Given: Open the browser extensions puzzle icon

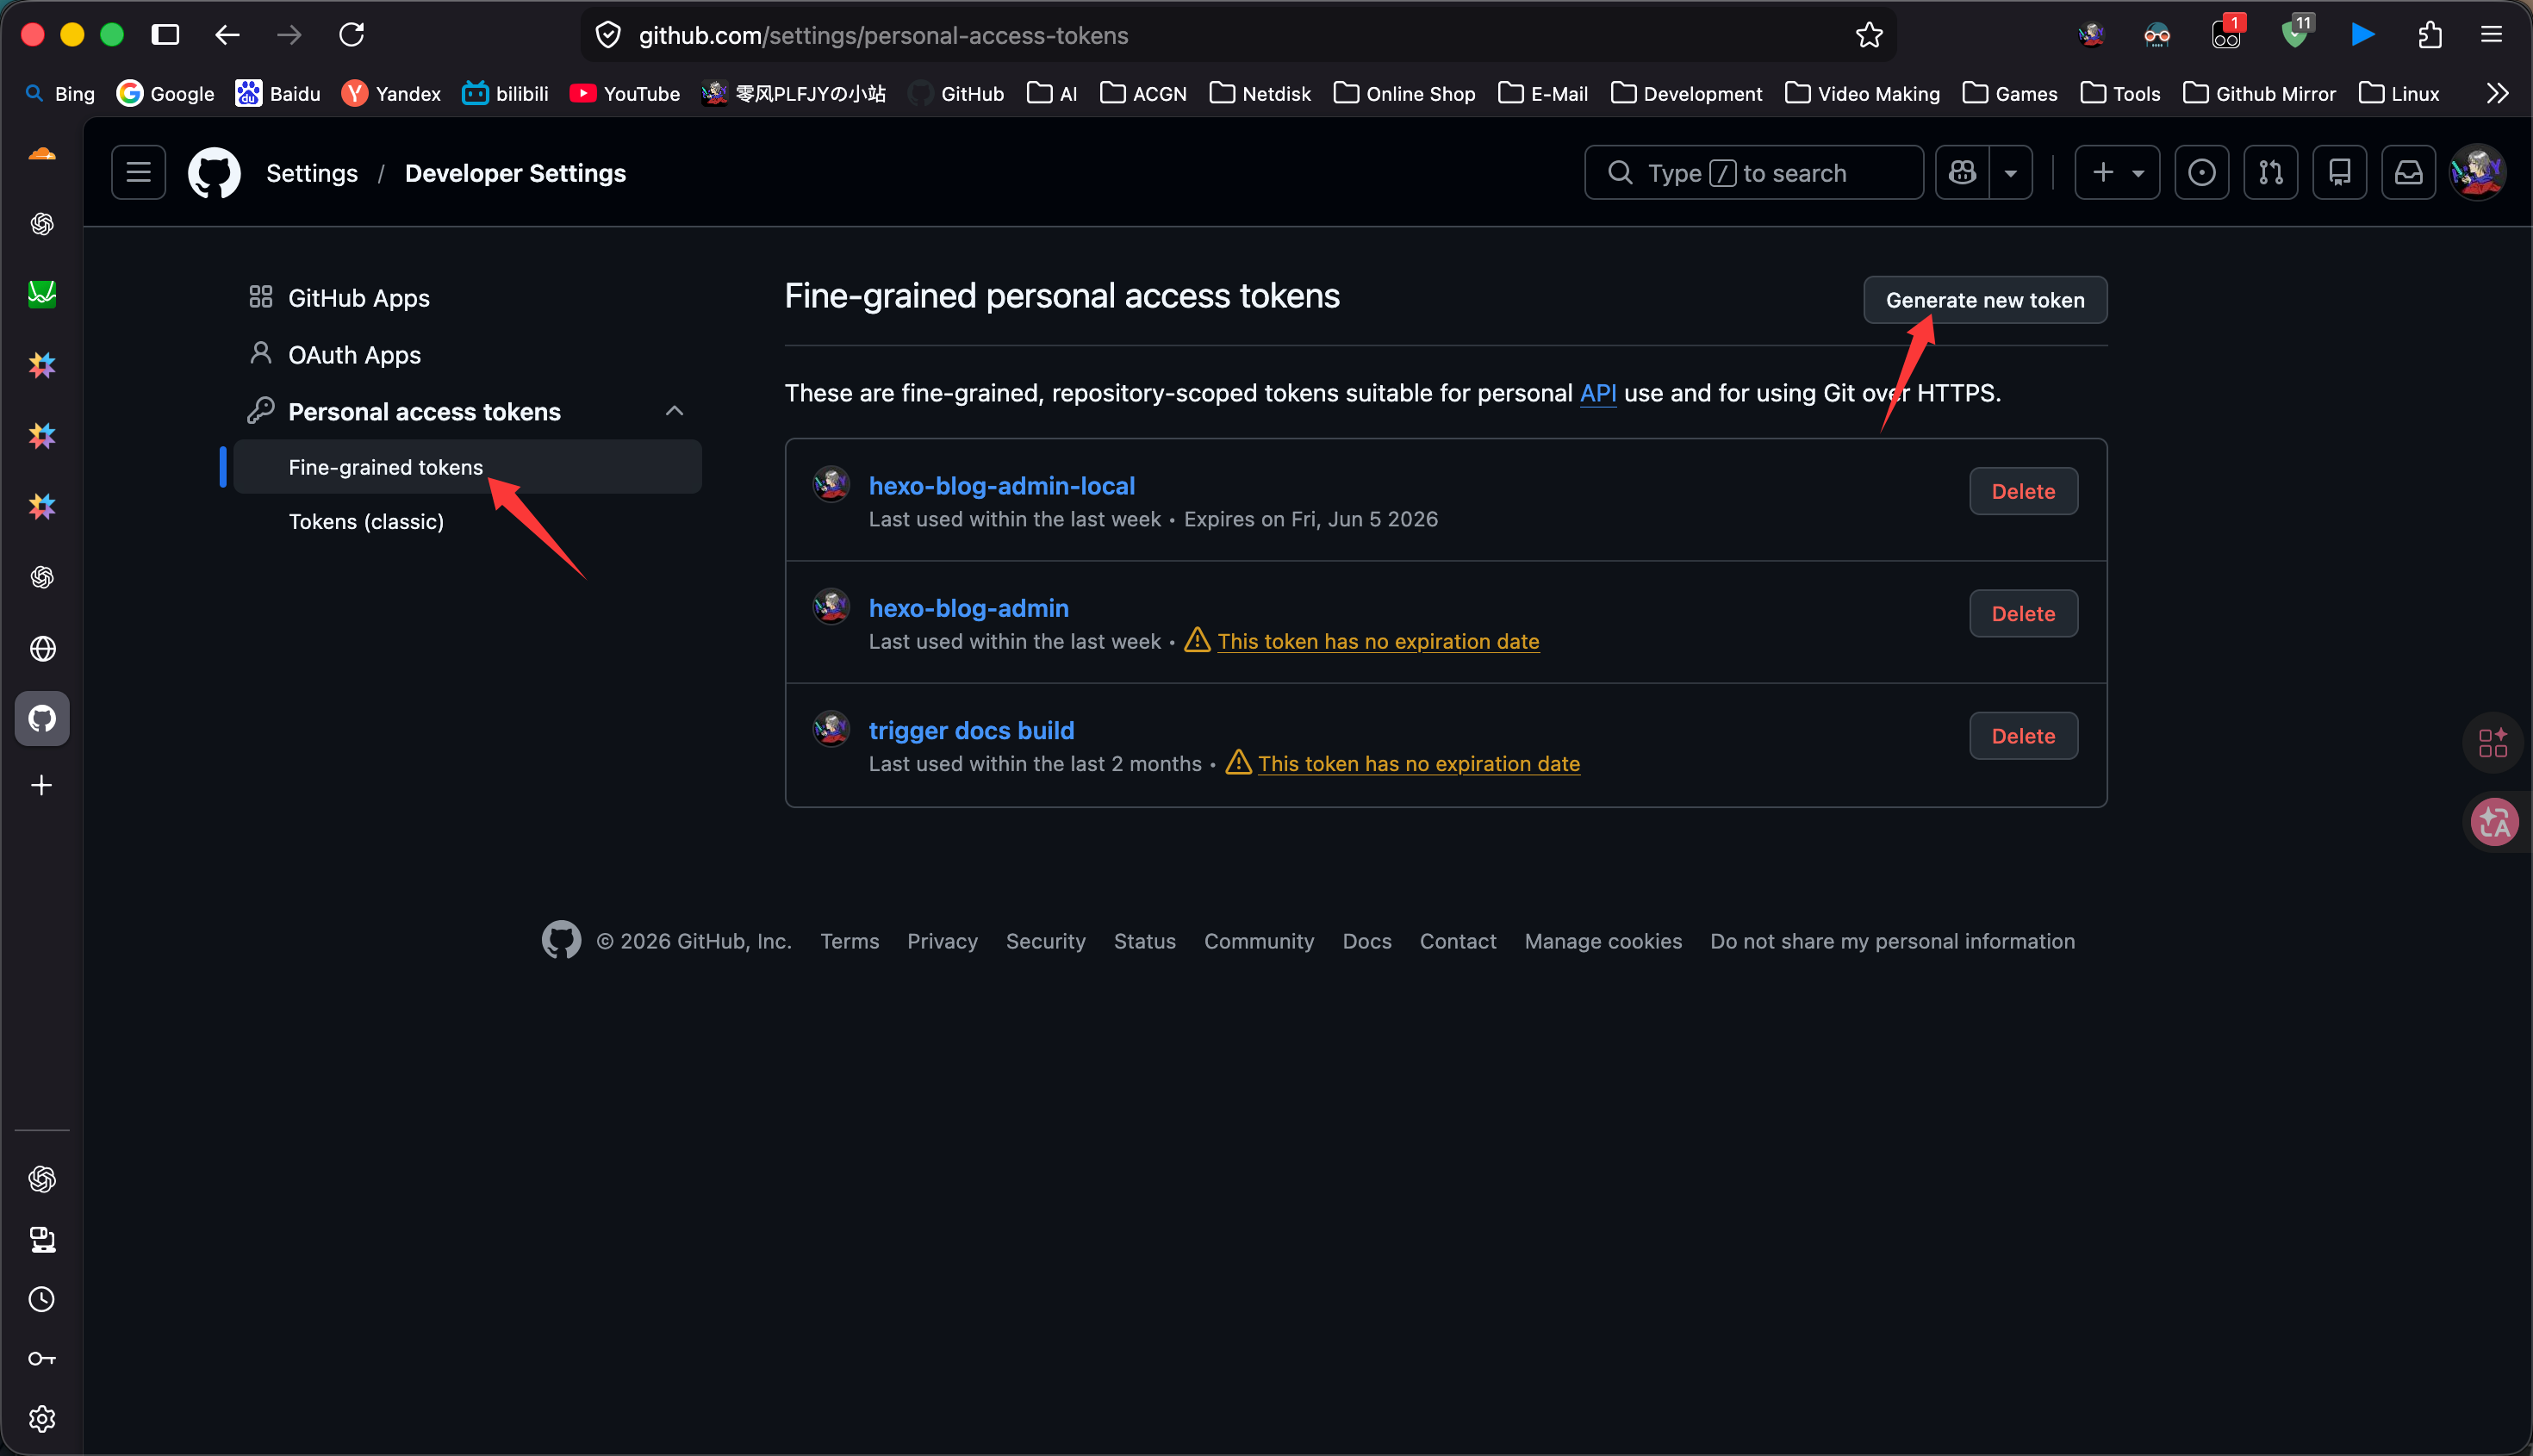Looking at the screenshot, I should pyautogui.click(x=2430, y=35).
